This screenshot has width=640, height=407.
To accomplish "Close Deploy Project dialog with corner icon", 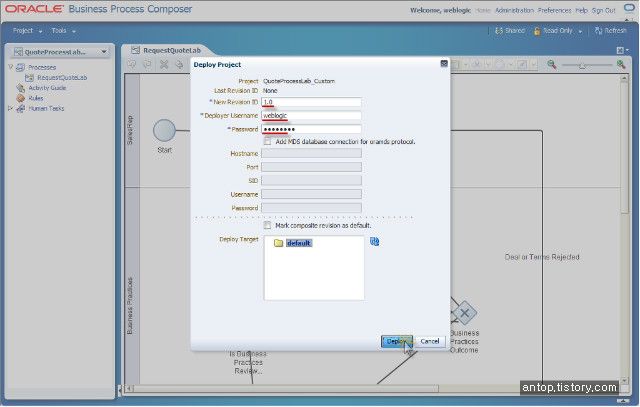I will [444, 64].
